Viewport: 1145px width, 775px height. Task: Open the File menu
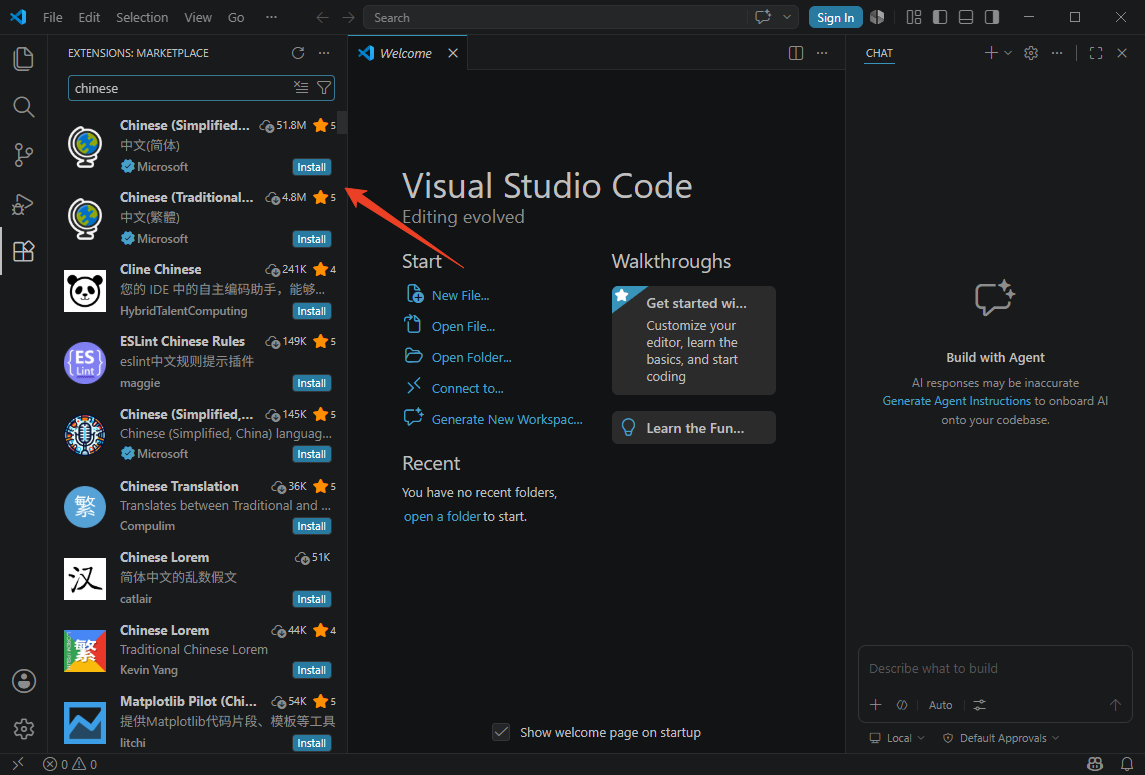coord(53,18)
